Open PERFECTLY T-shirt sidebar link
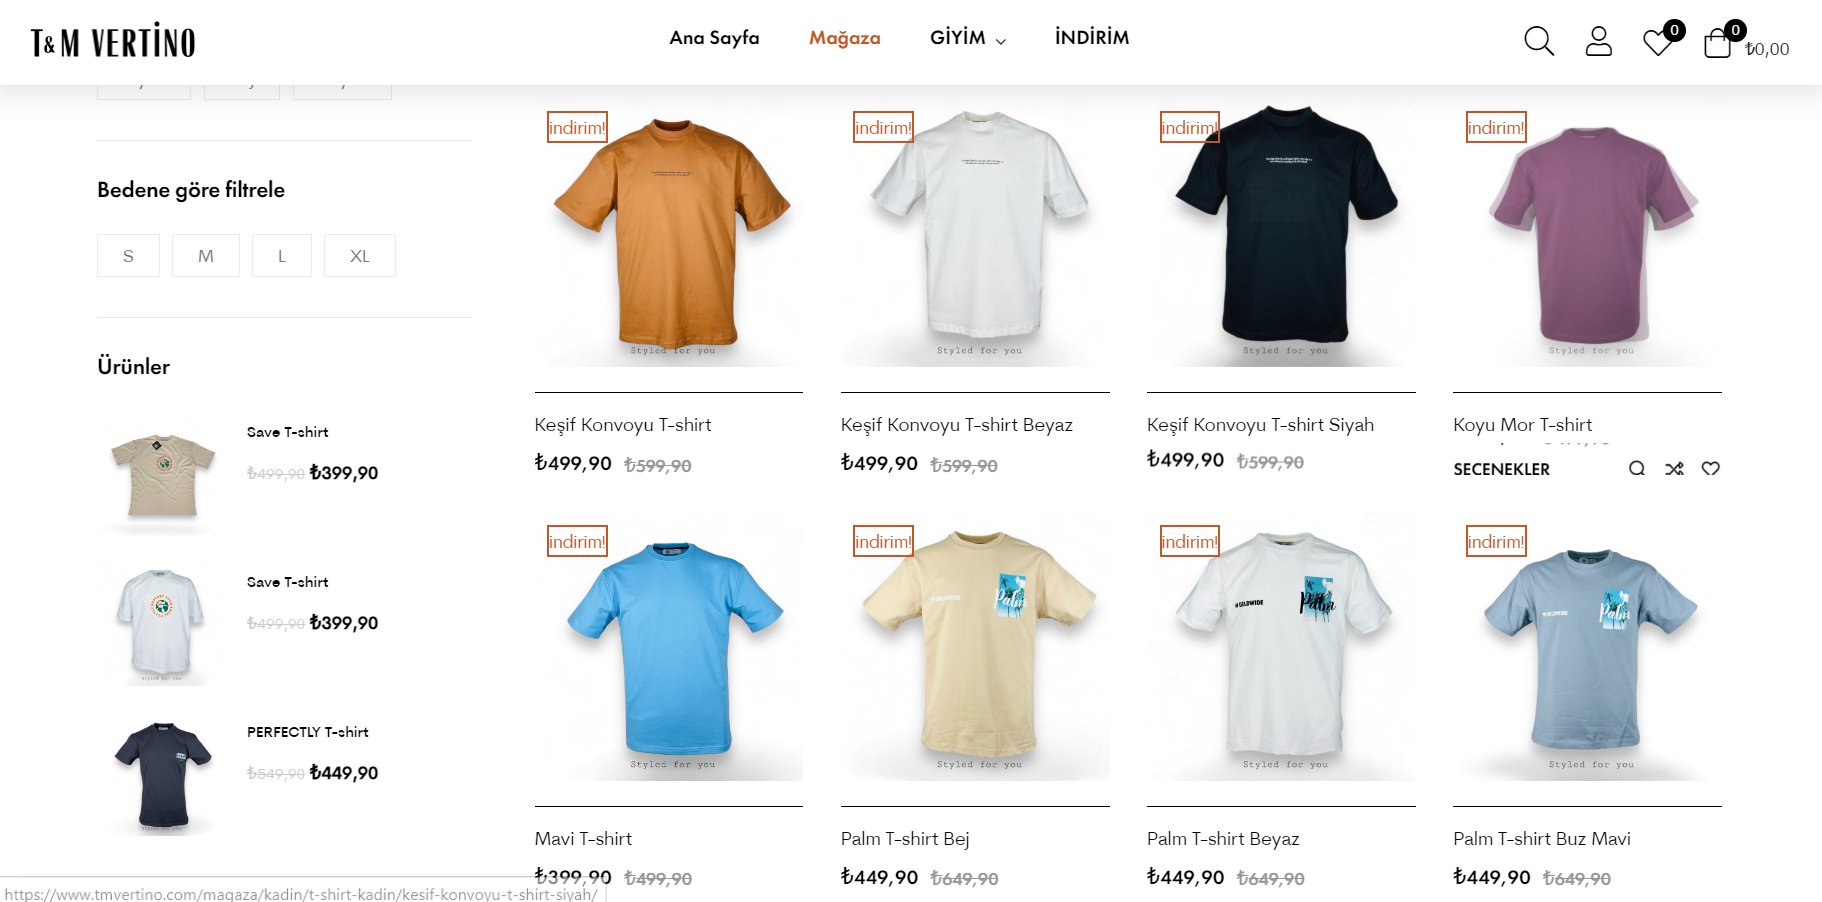This screenshot has width=1822, height=902. [x=308, y=732]
